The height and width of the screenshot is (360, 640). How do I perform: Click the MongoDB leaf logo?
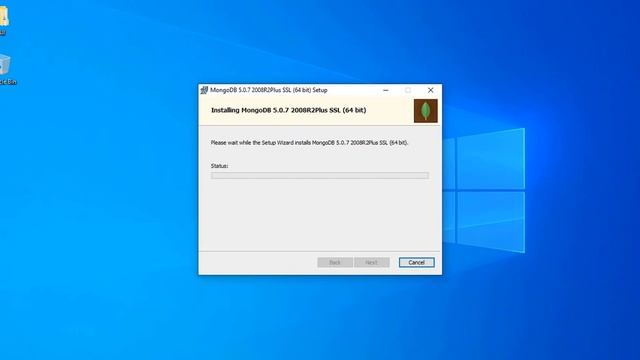point(425,111)
